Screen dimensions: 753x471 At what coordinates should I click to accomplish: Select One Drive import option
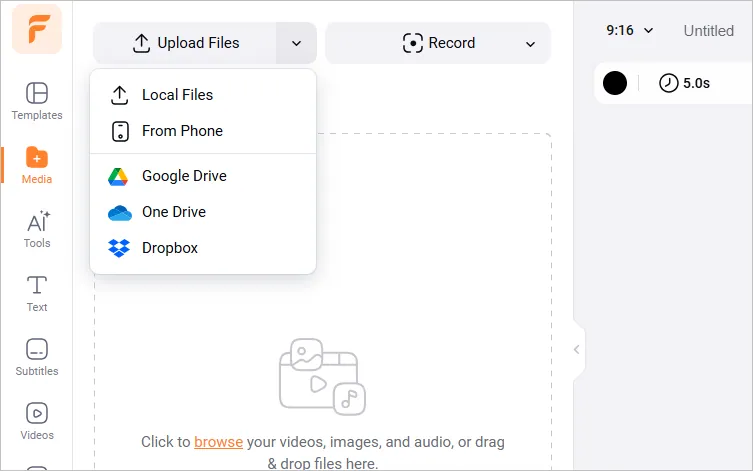203,212
